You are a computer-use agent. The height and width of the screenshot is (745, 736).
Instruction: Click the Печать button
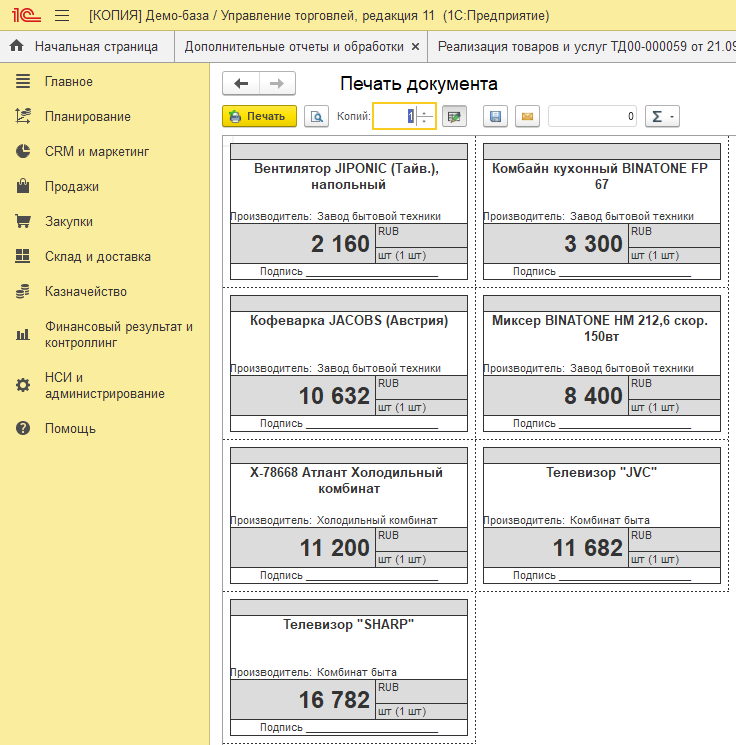pos(259,116)
